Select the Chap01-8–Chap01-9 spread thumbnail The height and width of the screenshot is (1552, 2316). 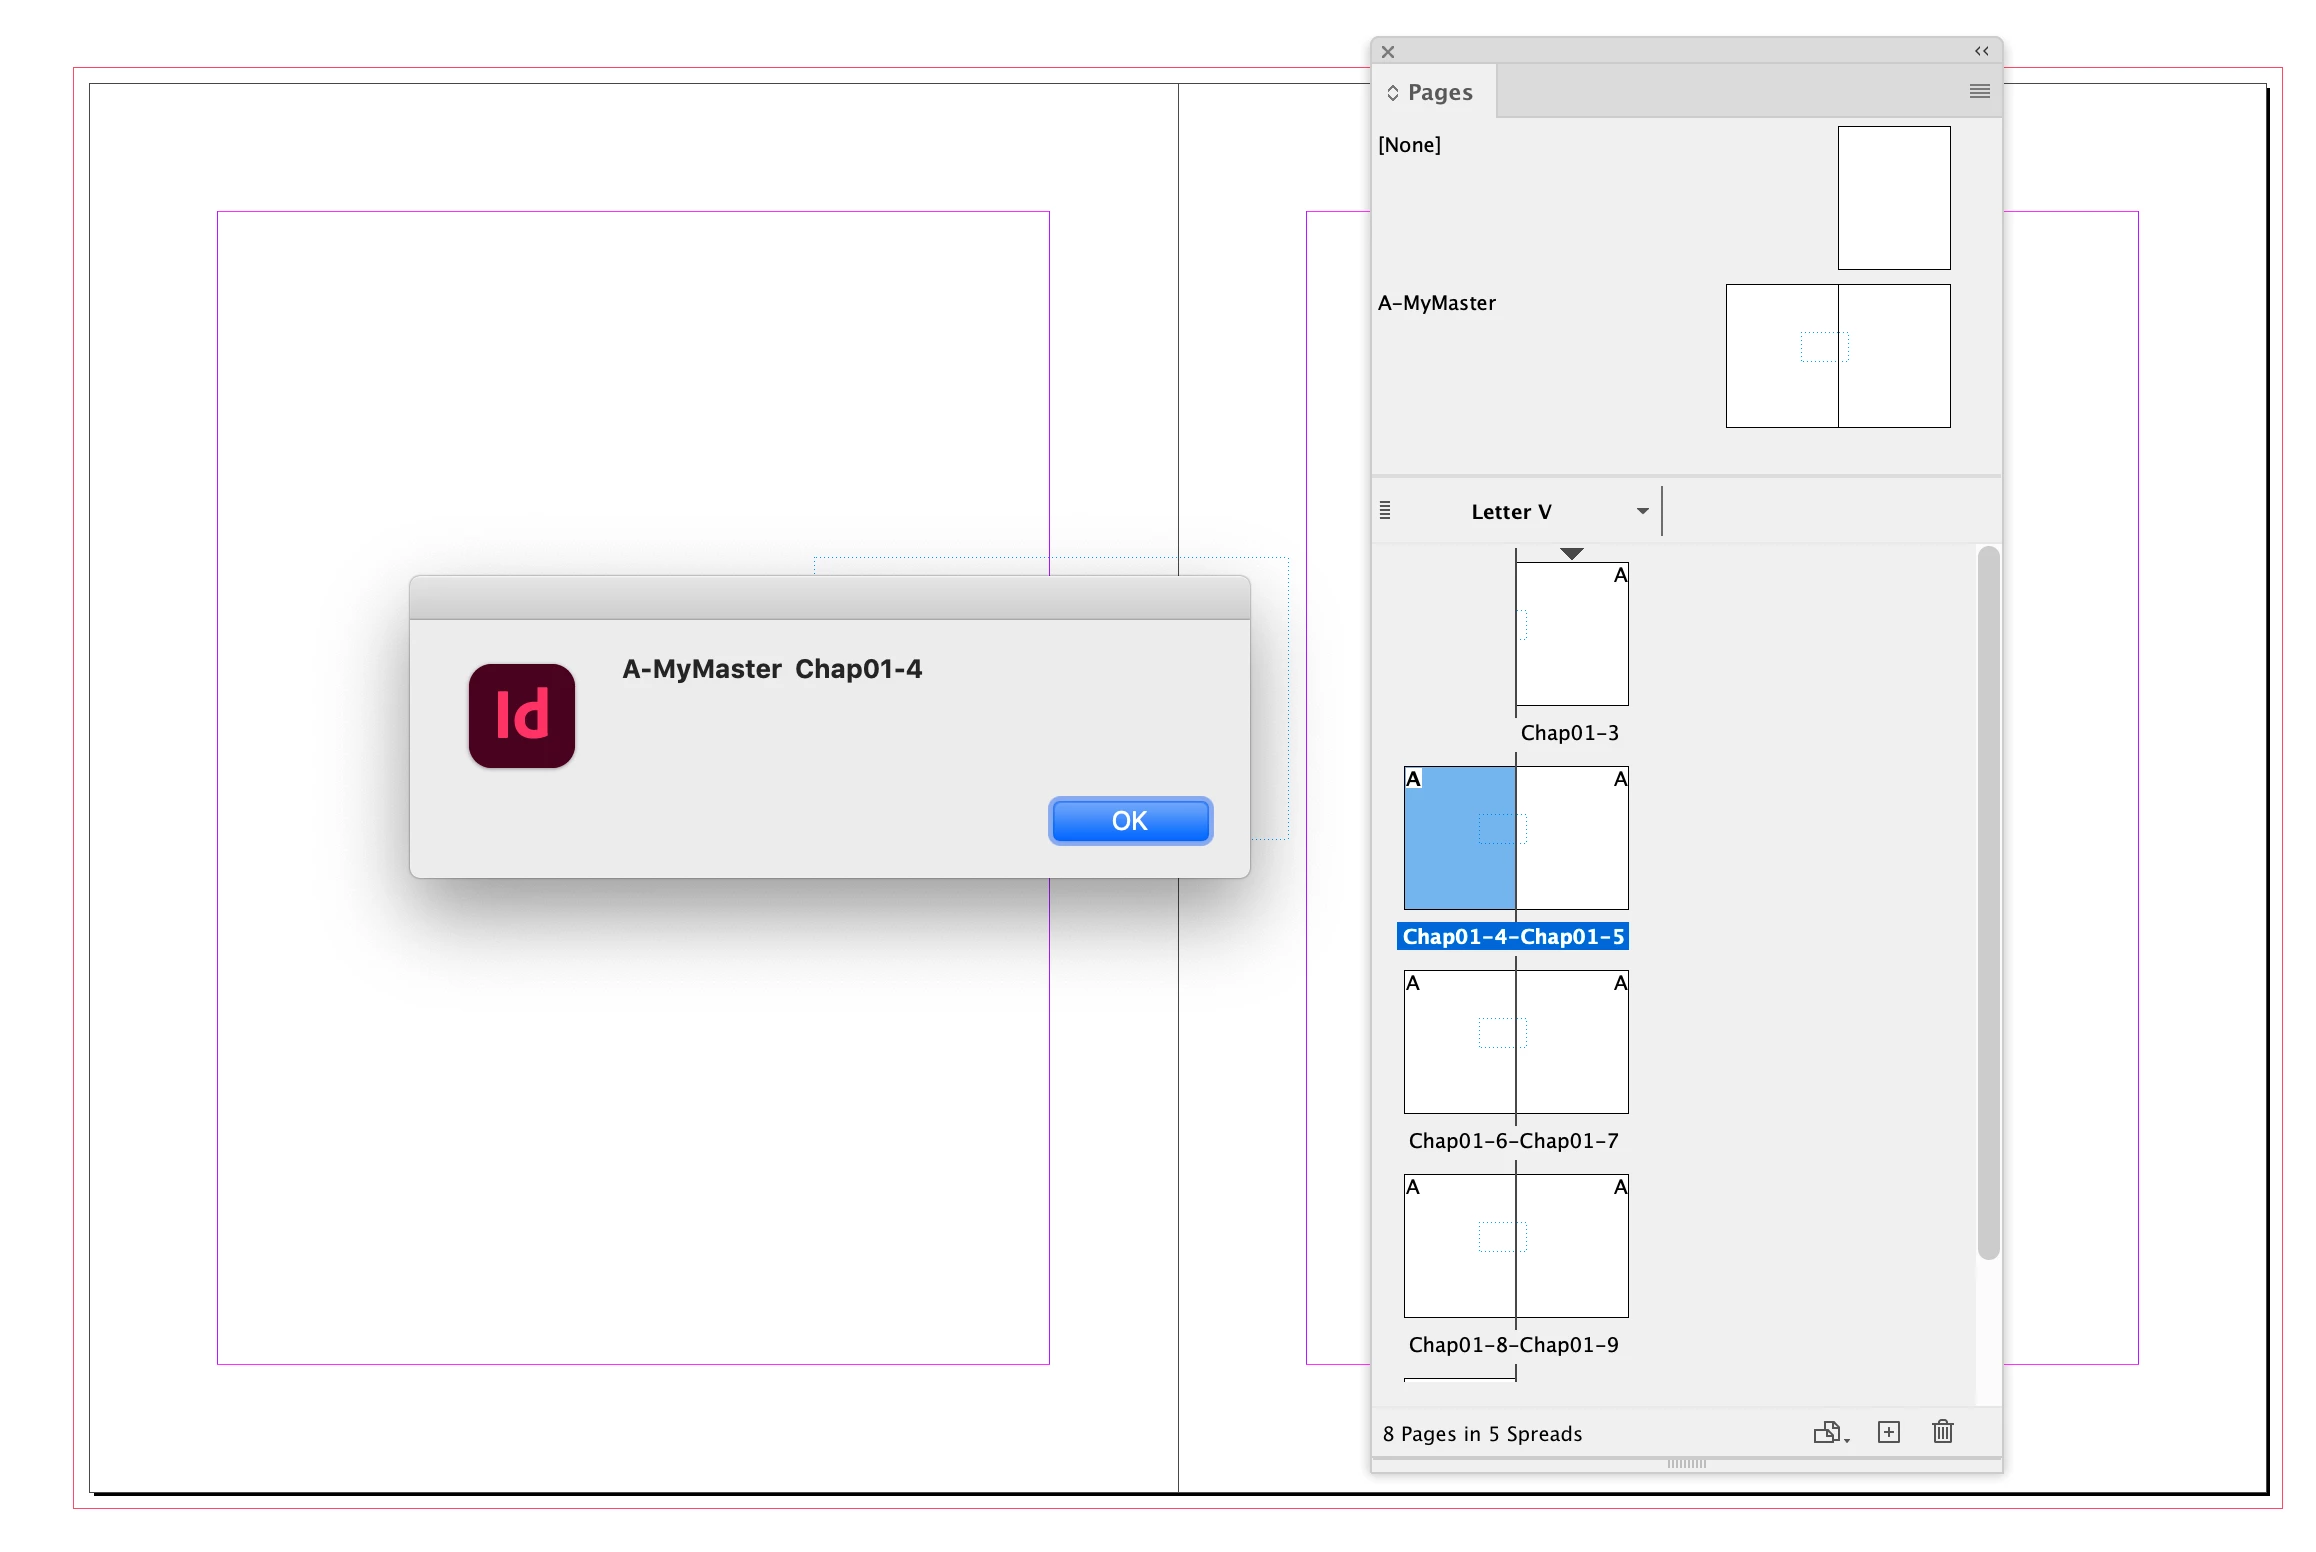[x=1516, y=1246]
